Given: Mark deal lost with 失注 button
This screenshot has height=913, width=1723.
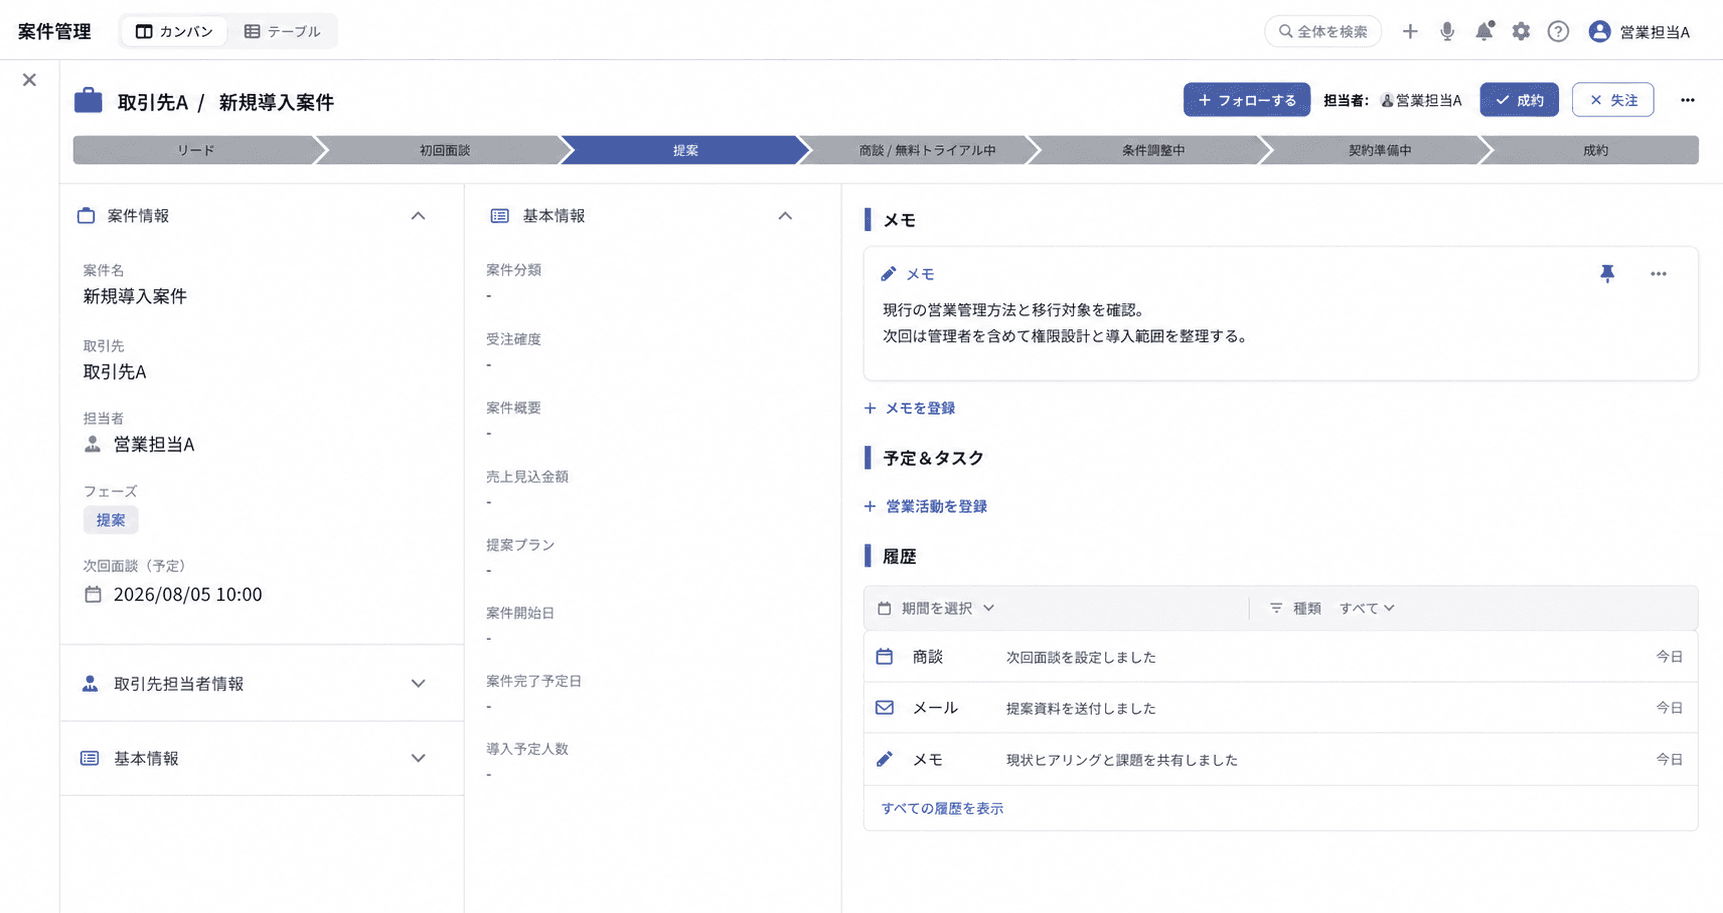Looking at the screenshot, I should click(1612, 100).
